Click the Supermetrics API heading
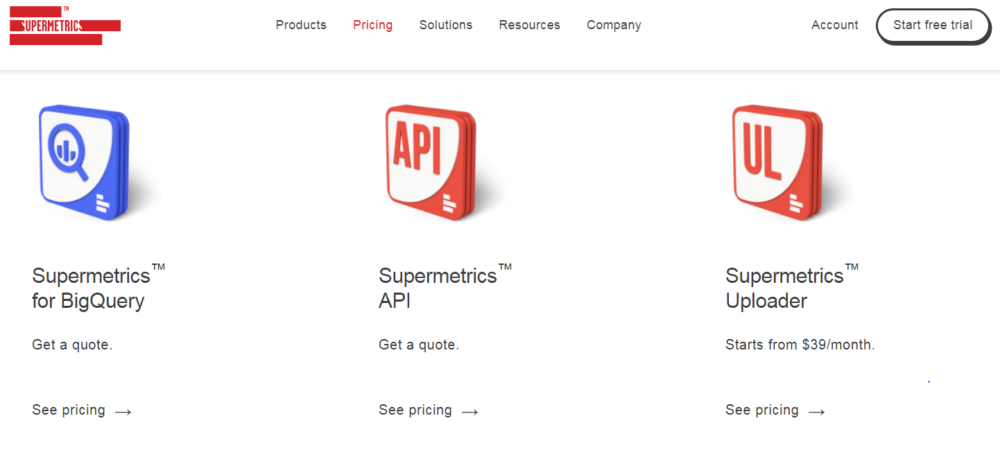 [445, 287]
